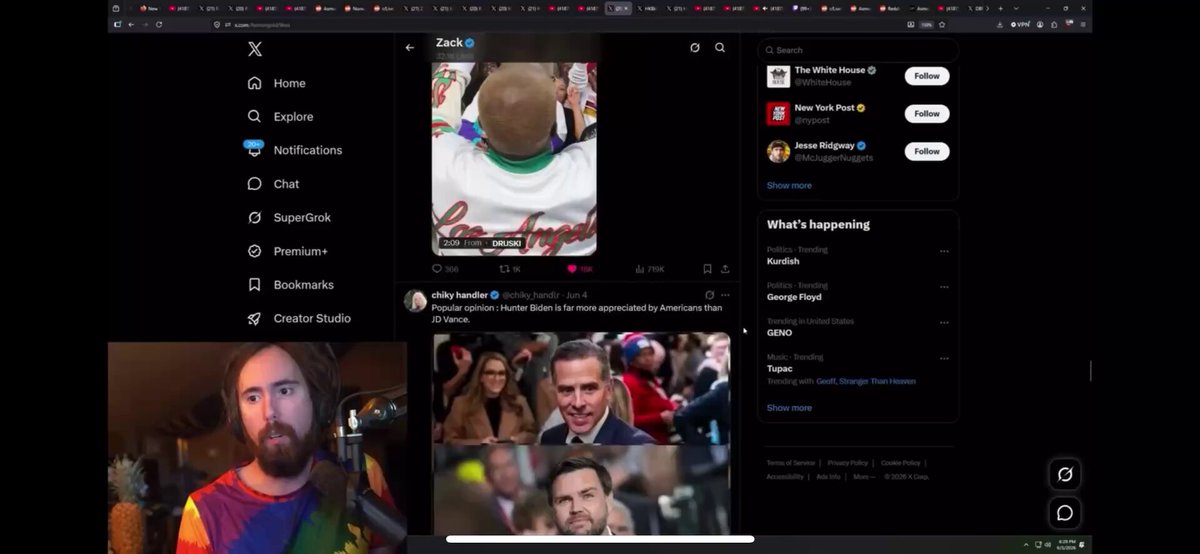Open Terms of Service footer link

tap(791, 463)
